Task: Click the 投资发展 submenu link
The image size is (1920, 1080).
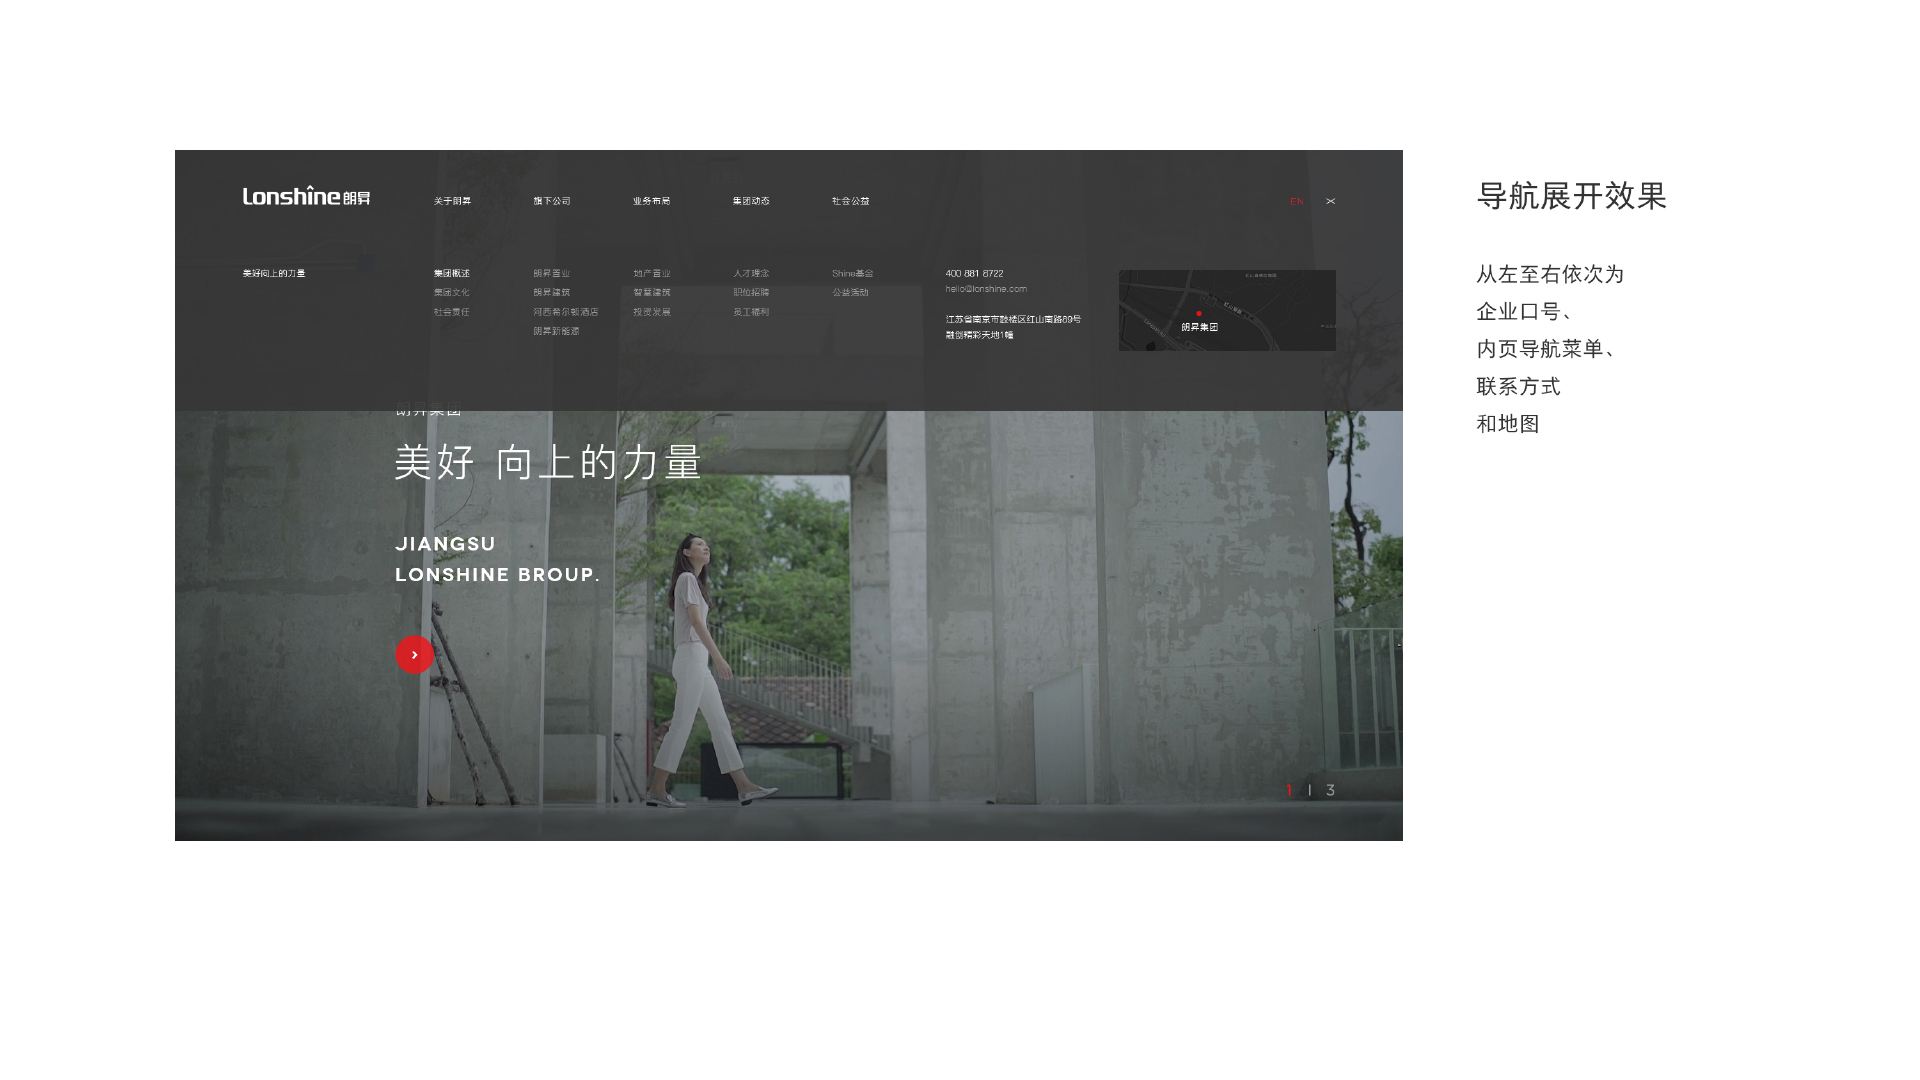Action: (x=651, y=312)
